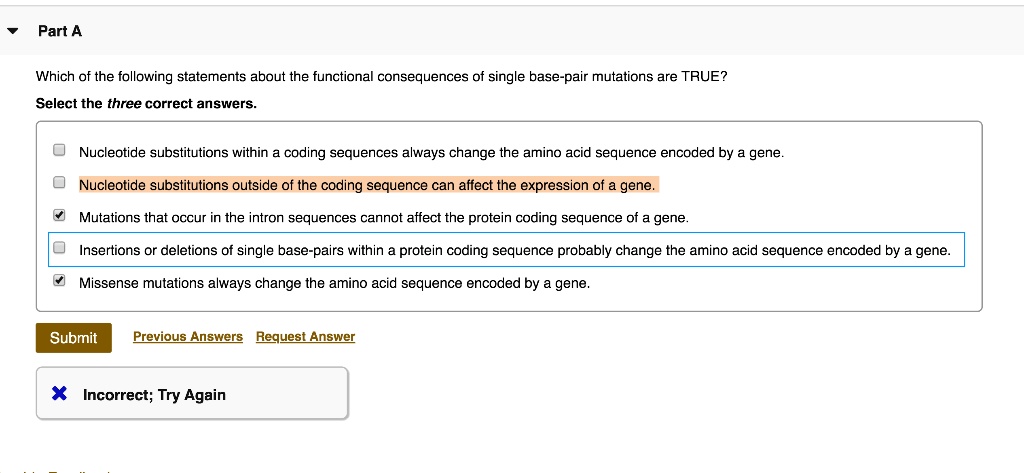The height and width of the screenshot is (473, 1024).
Task: Click the blue X incorrect icon
Action: click(x=60, y=394)
